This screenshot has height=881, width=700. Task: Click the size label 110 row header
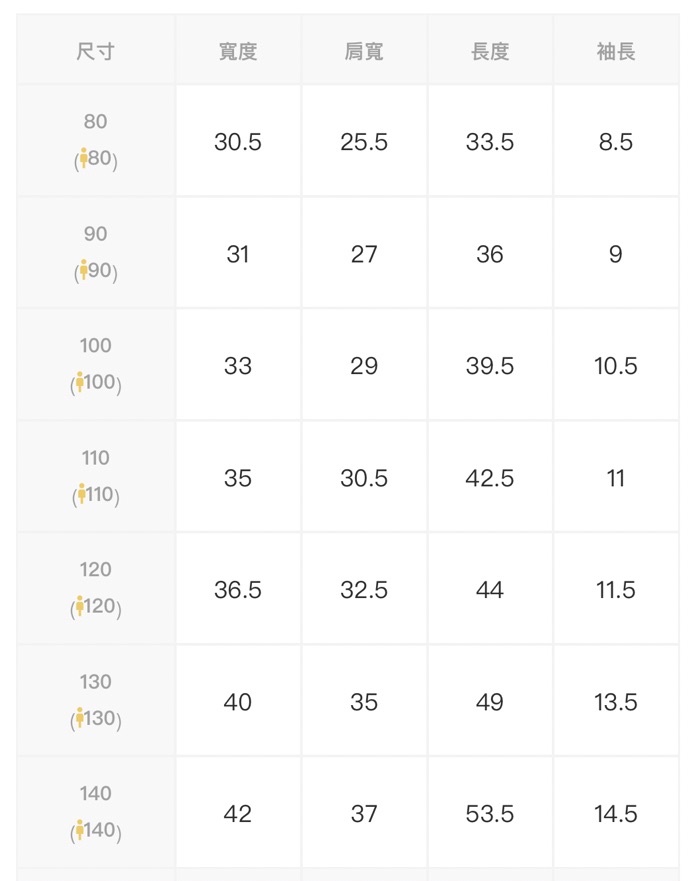(96, 476)
